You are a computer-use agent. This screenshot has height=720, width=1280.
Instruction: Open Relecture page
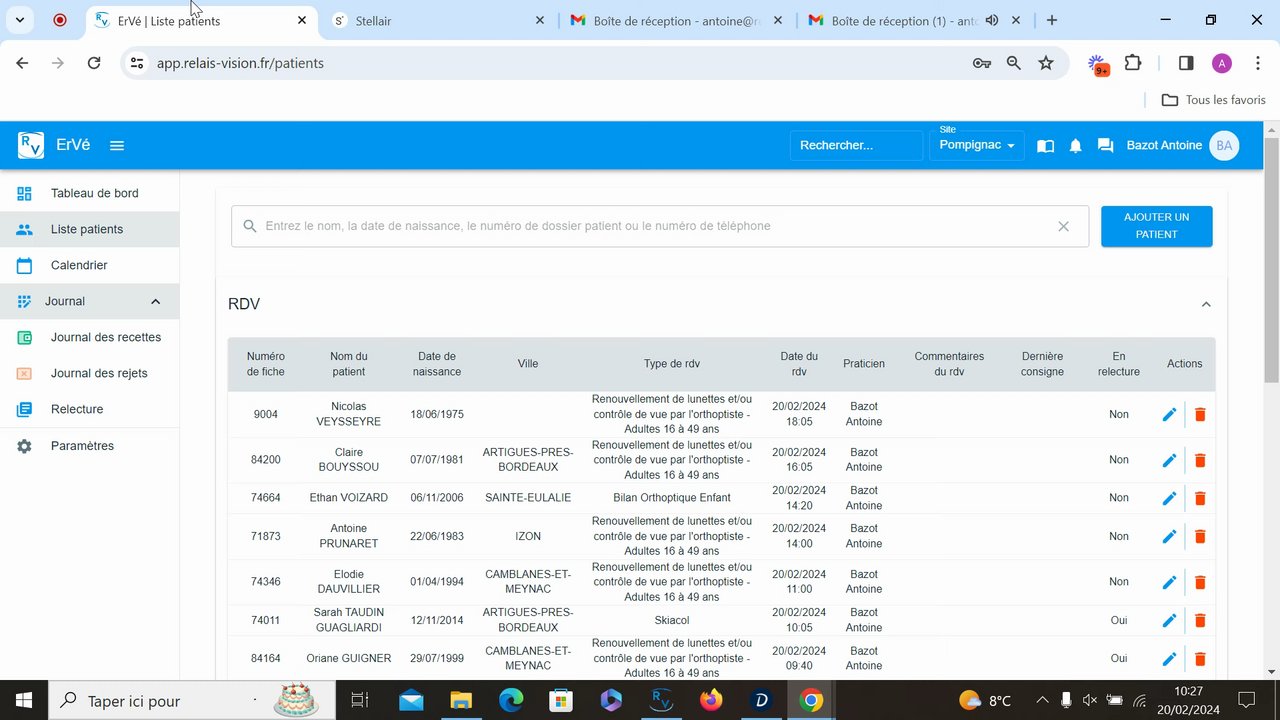[90, 409]
